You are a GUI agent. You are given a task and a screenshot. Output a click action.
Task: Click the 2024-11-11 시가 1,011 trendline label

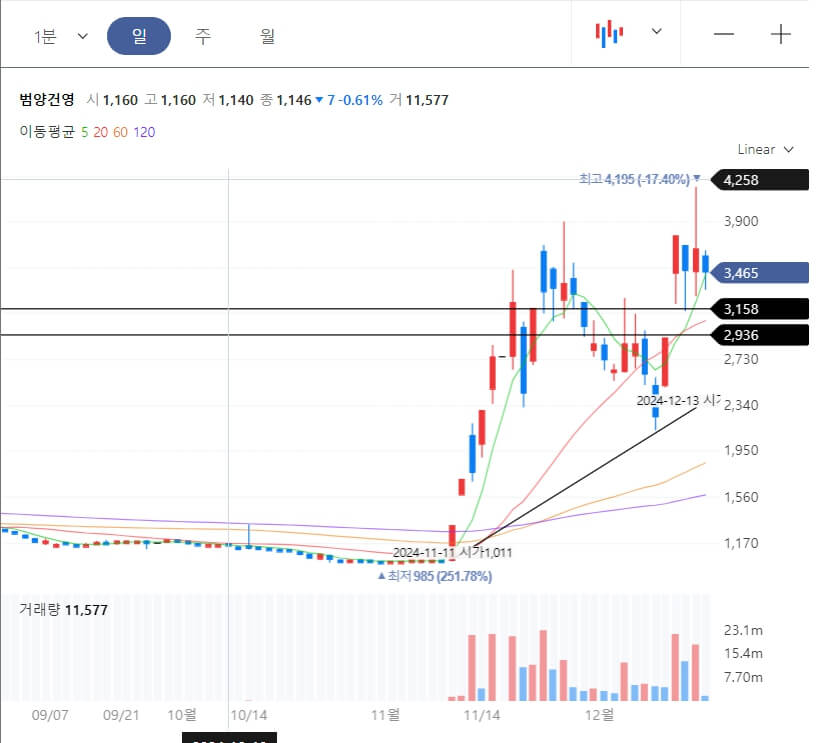pos(452,552)
